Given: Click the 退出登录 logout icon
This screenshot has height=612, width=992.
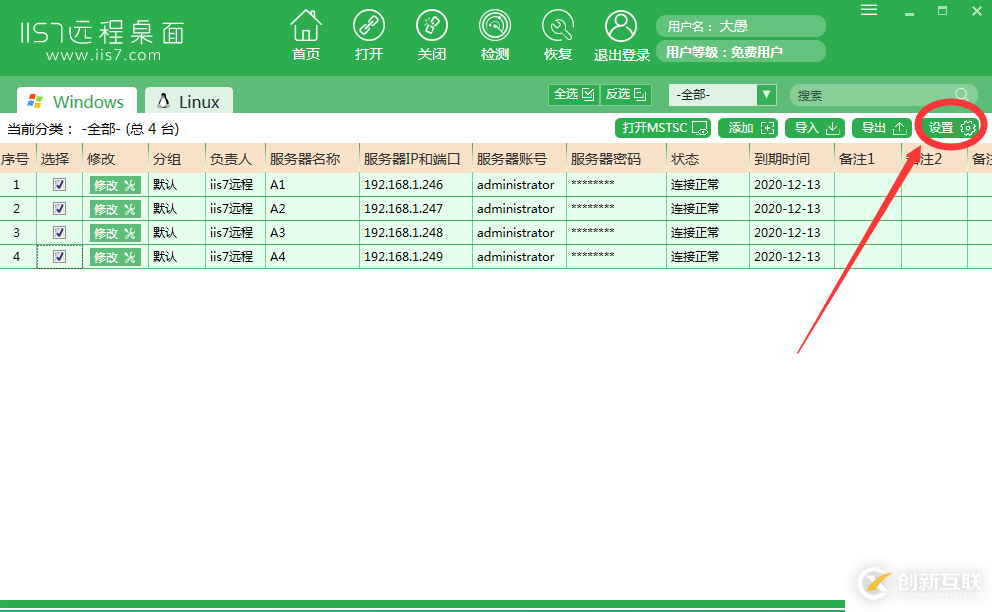Looking at the screenshot, I should click(x=620, y=33).
